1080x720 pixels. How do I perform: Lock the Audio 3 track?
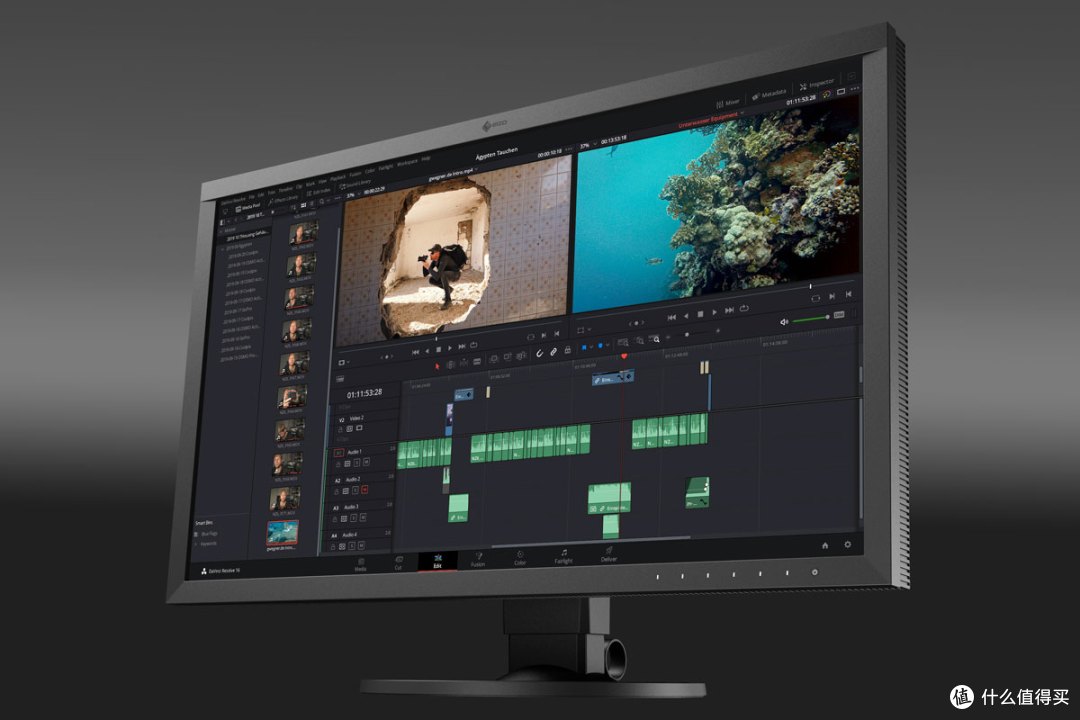click(x=335, y=519)
